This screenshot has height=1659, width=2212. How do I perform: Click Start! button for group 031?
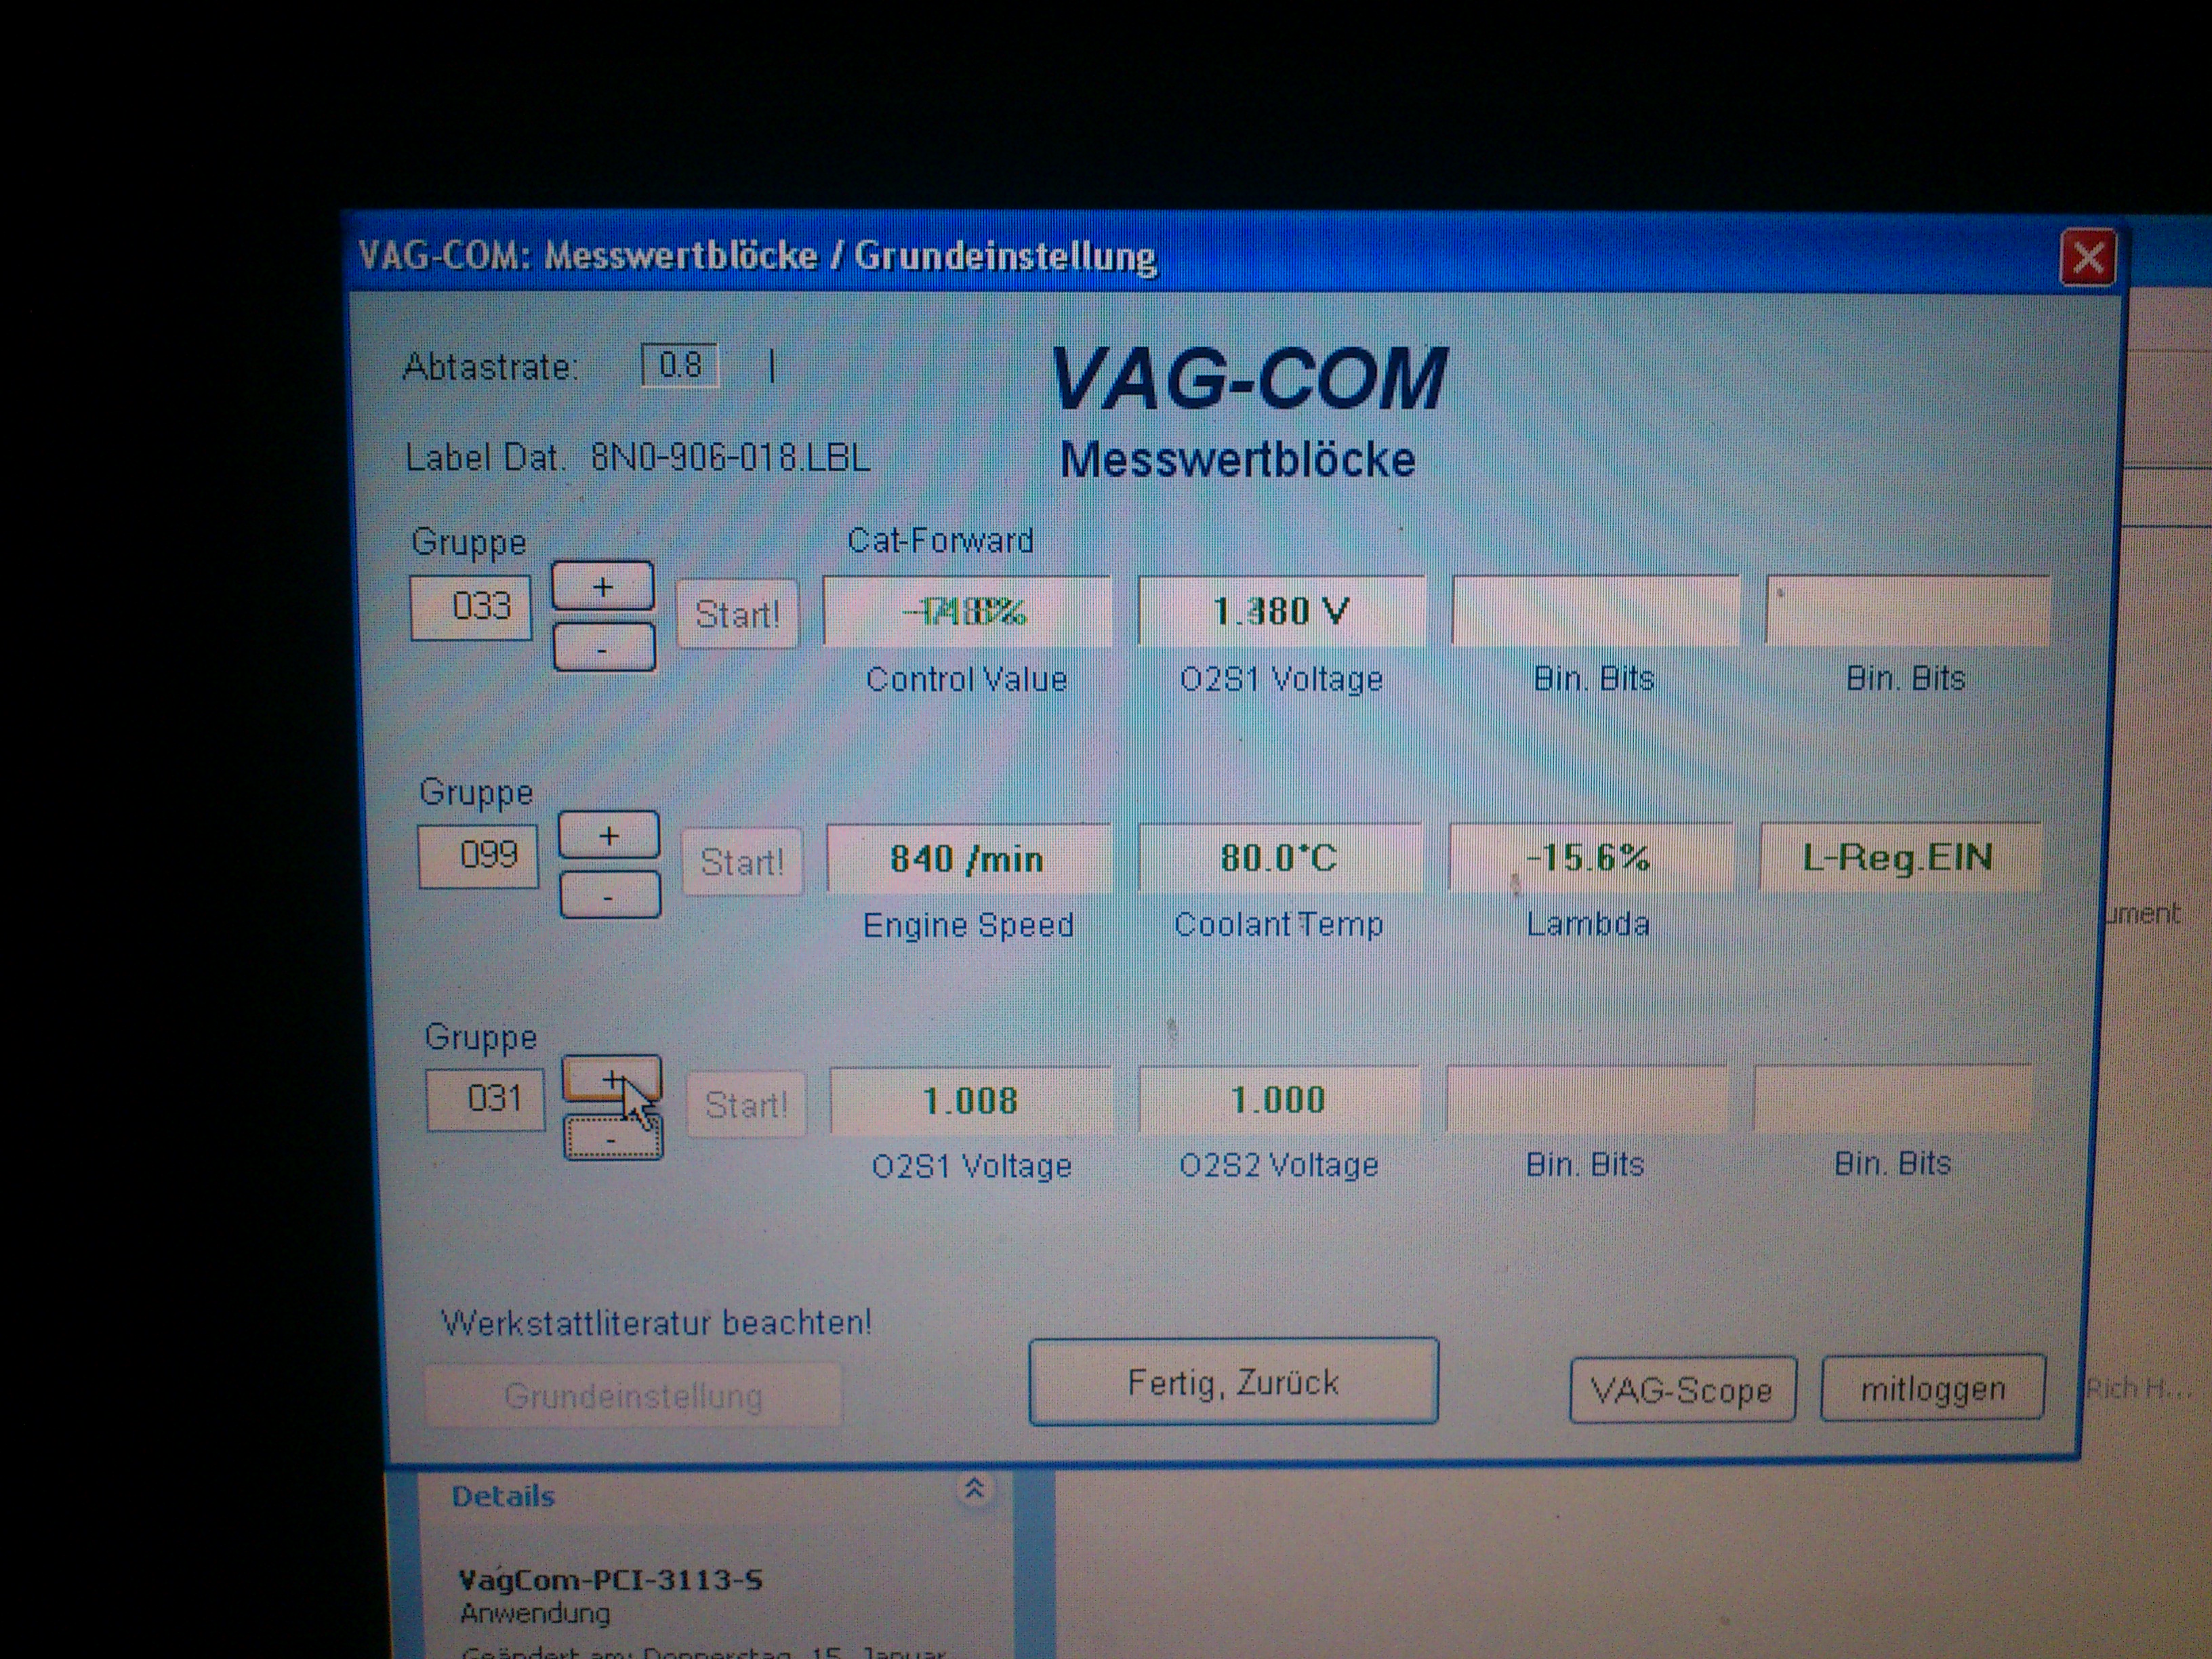pos(746,1104)
